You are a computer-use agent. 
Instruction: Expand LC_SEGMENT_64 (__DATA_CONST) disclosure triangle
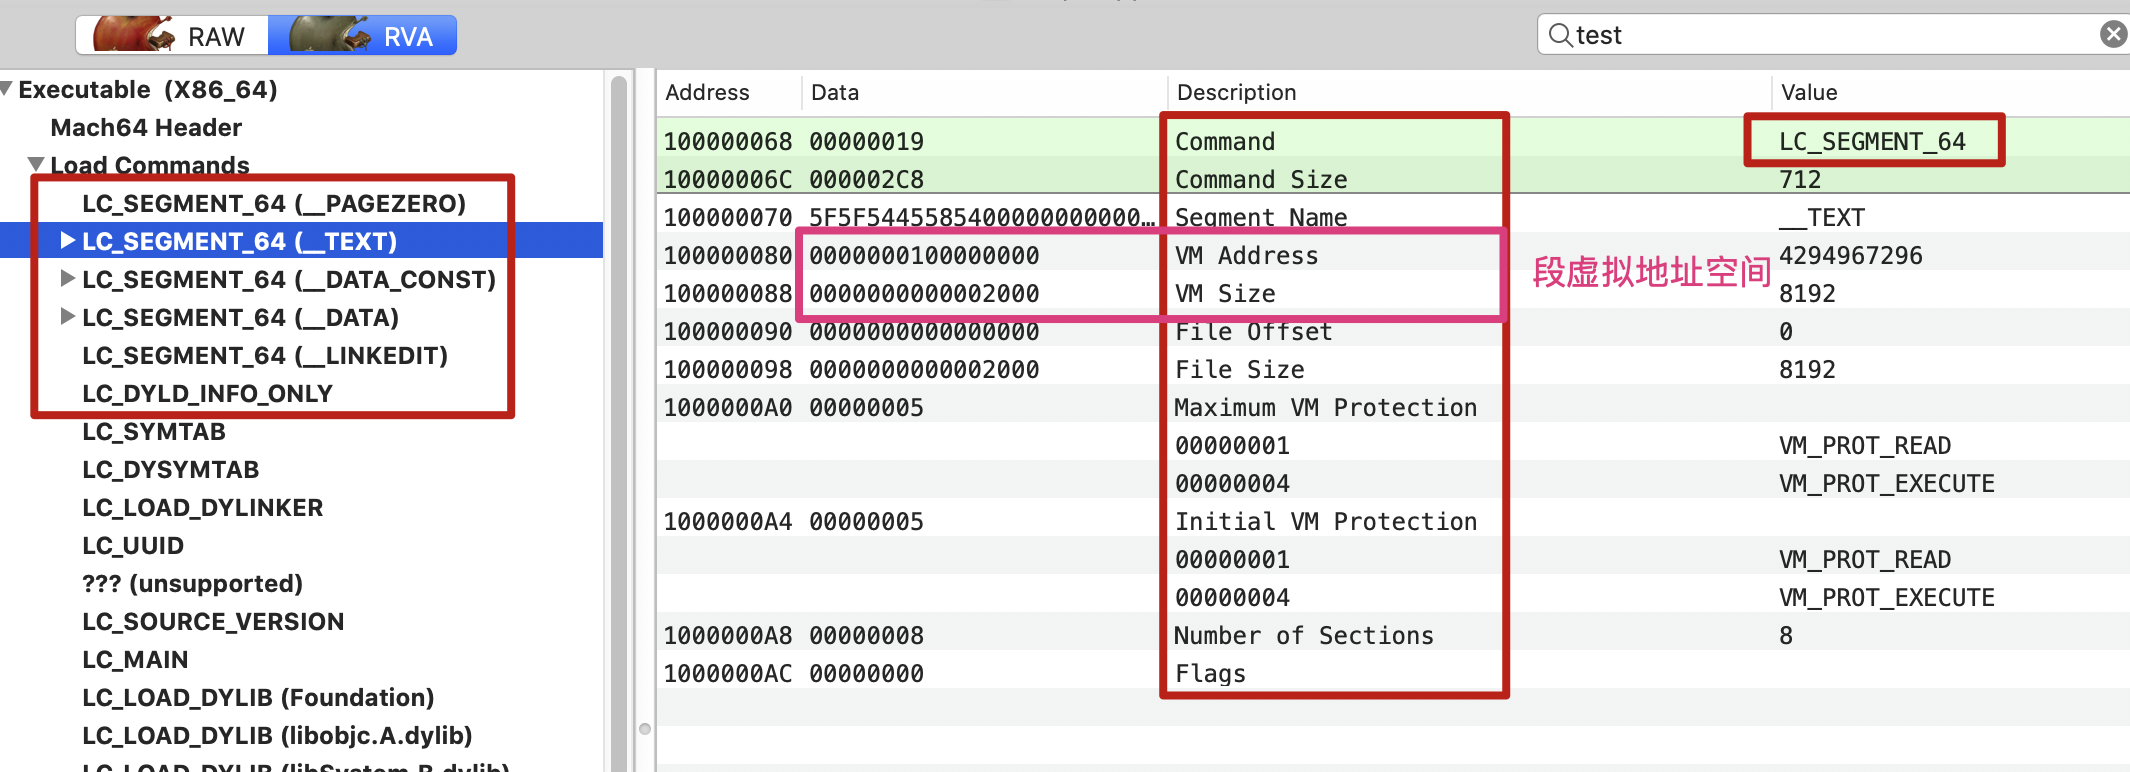[x=67, y=278]
